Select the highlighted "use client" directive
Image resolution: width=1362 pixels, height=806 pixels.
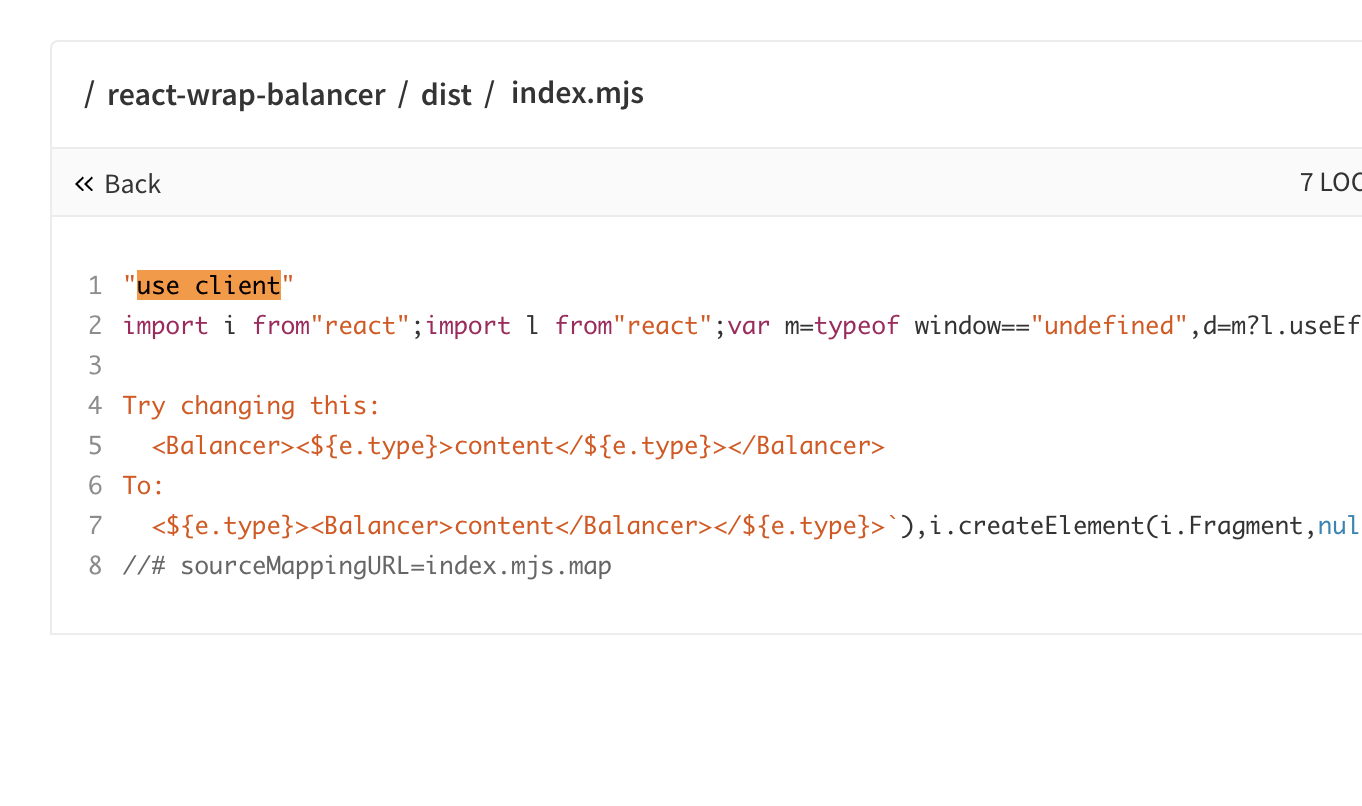tap(208, 285)
